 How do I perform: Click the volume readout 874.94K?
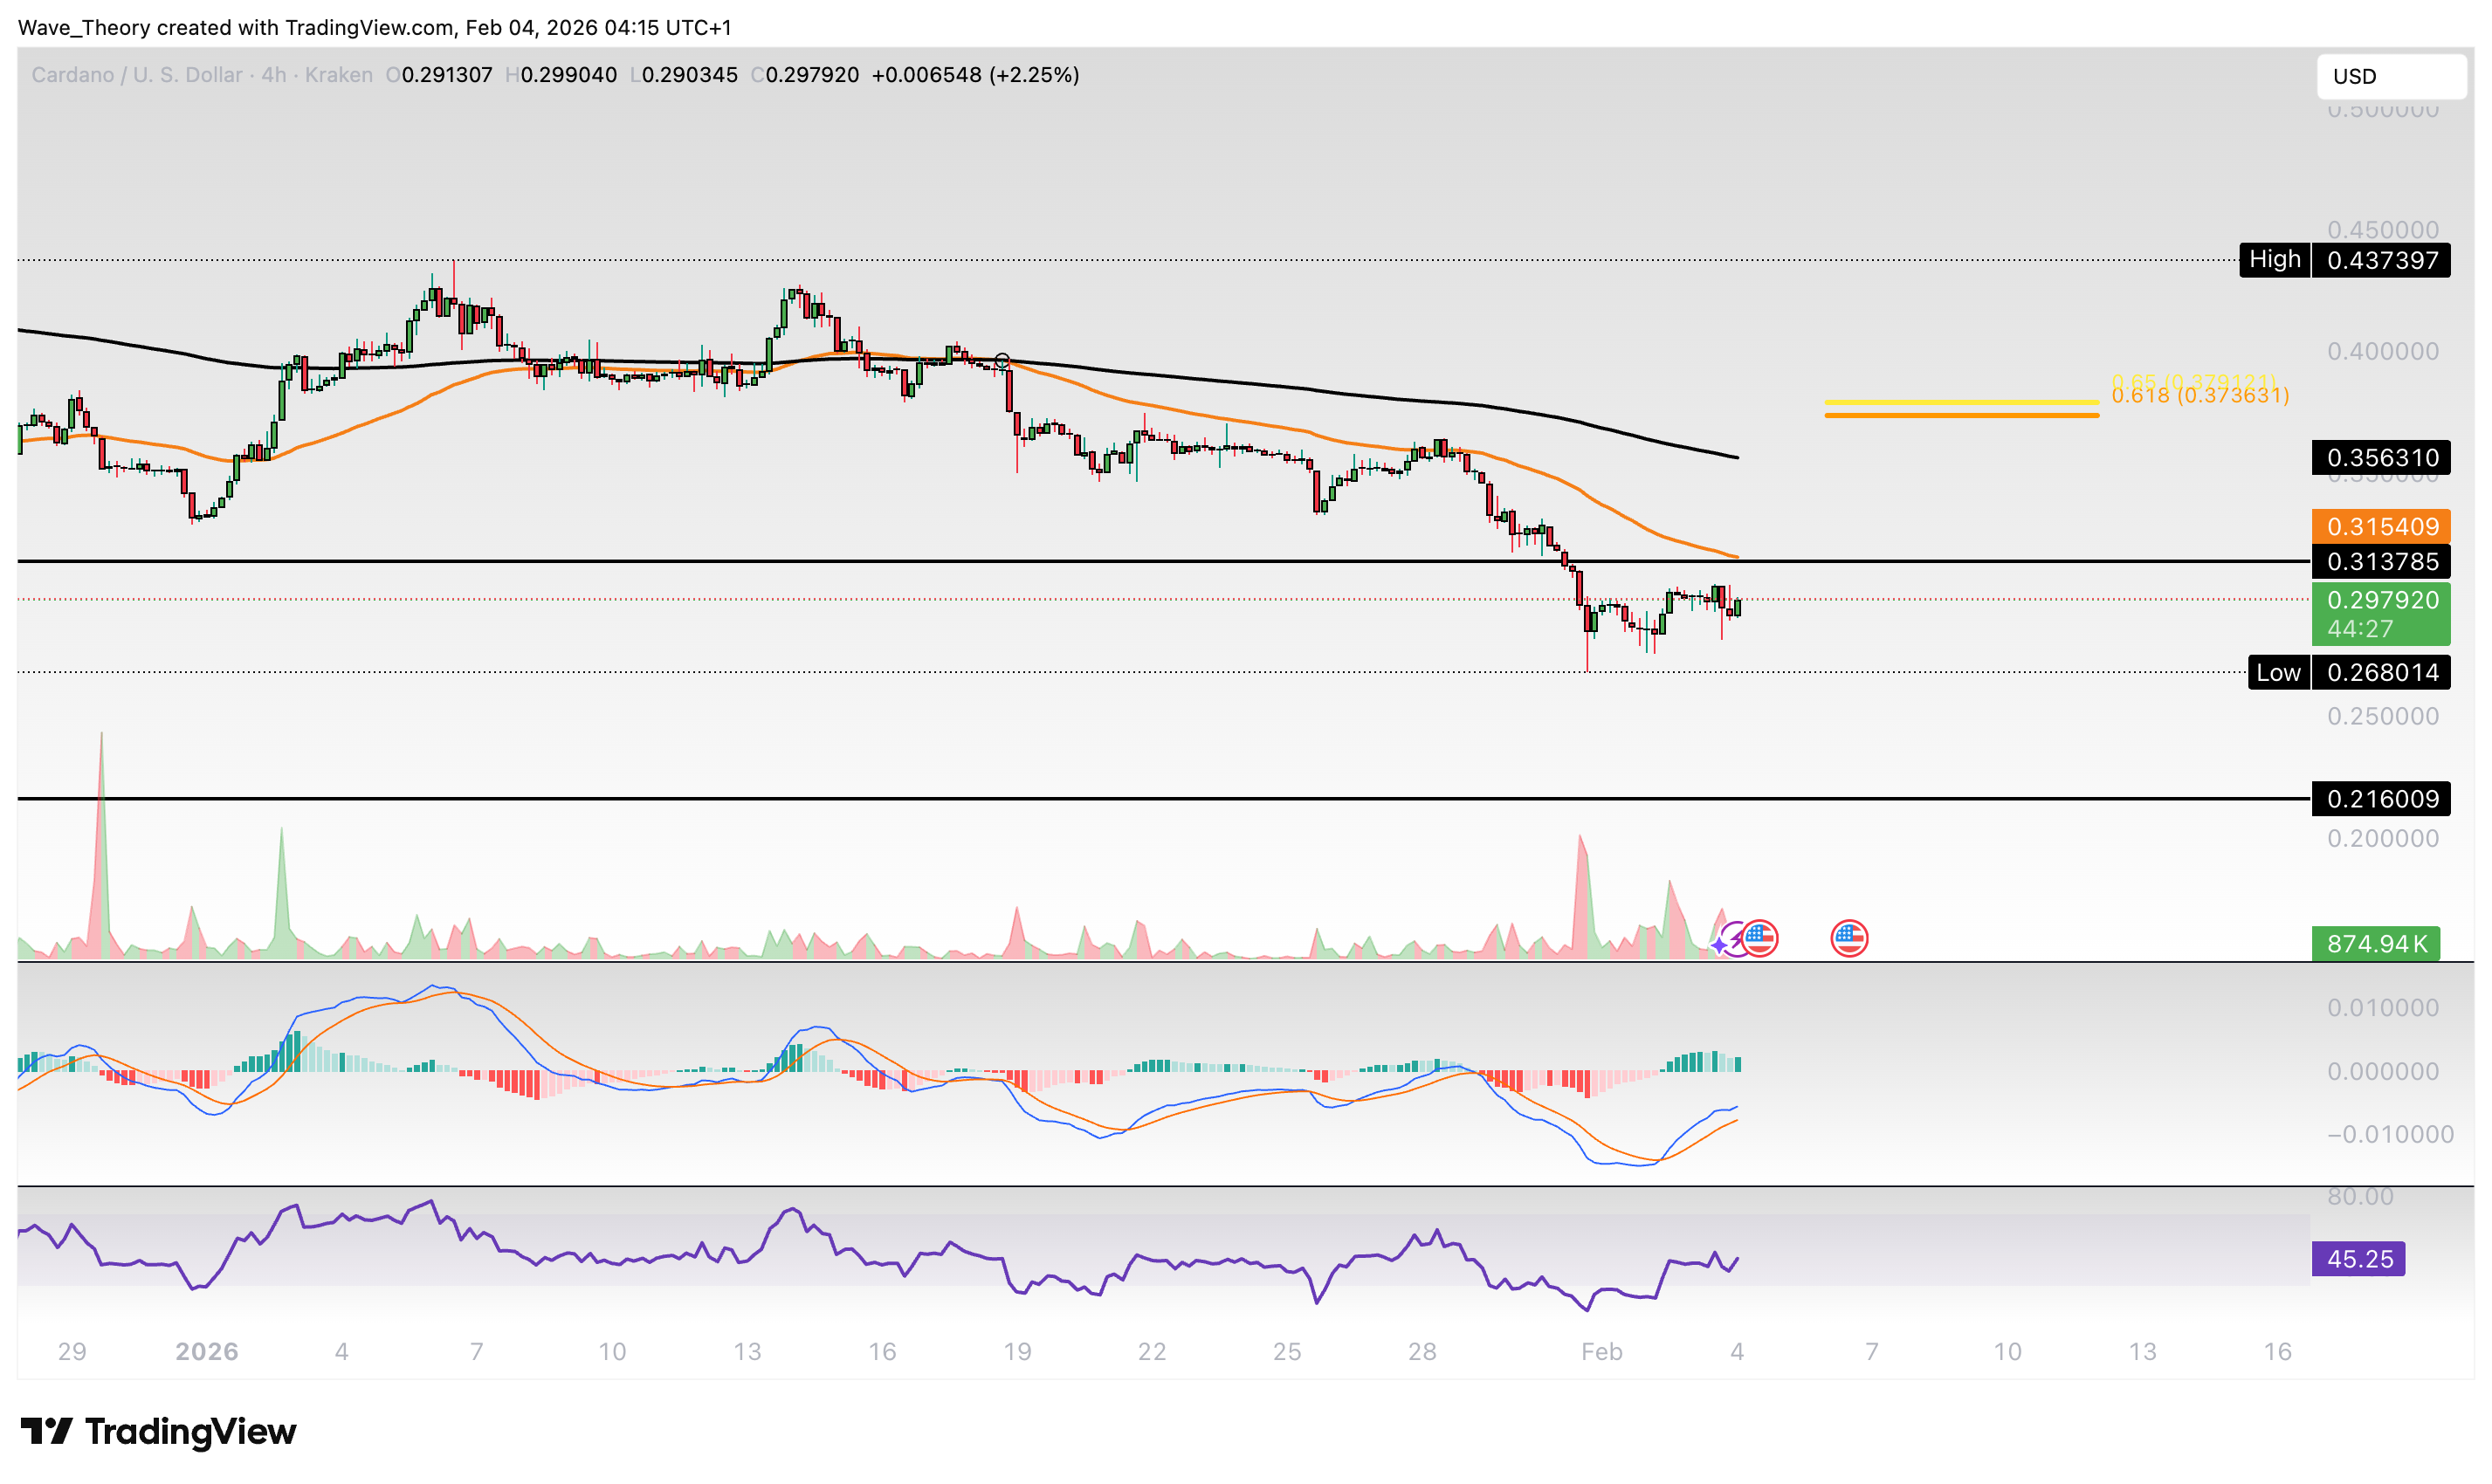click(x=2378, y=943)
